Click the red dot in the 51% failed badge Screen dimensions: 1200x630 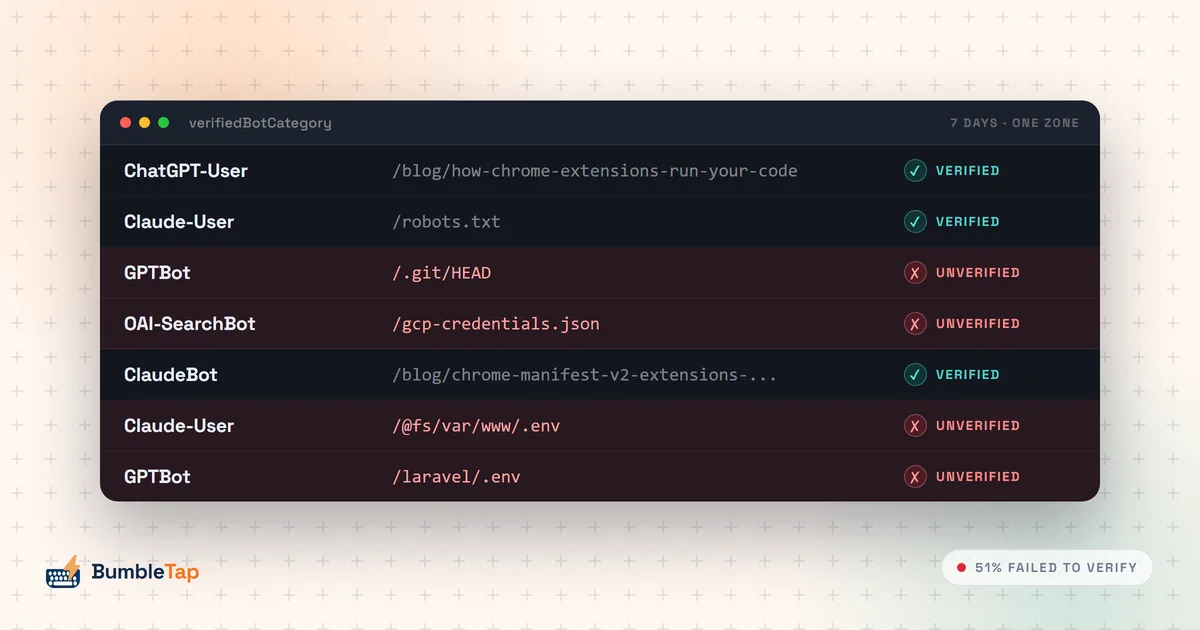(961, 568)
